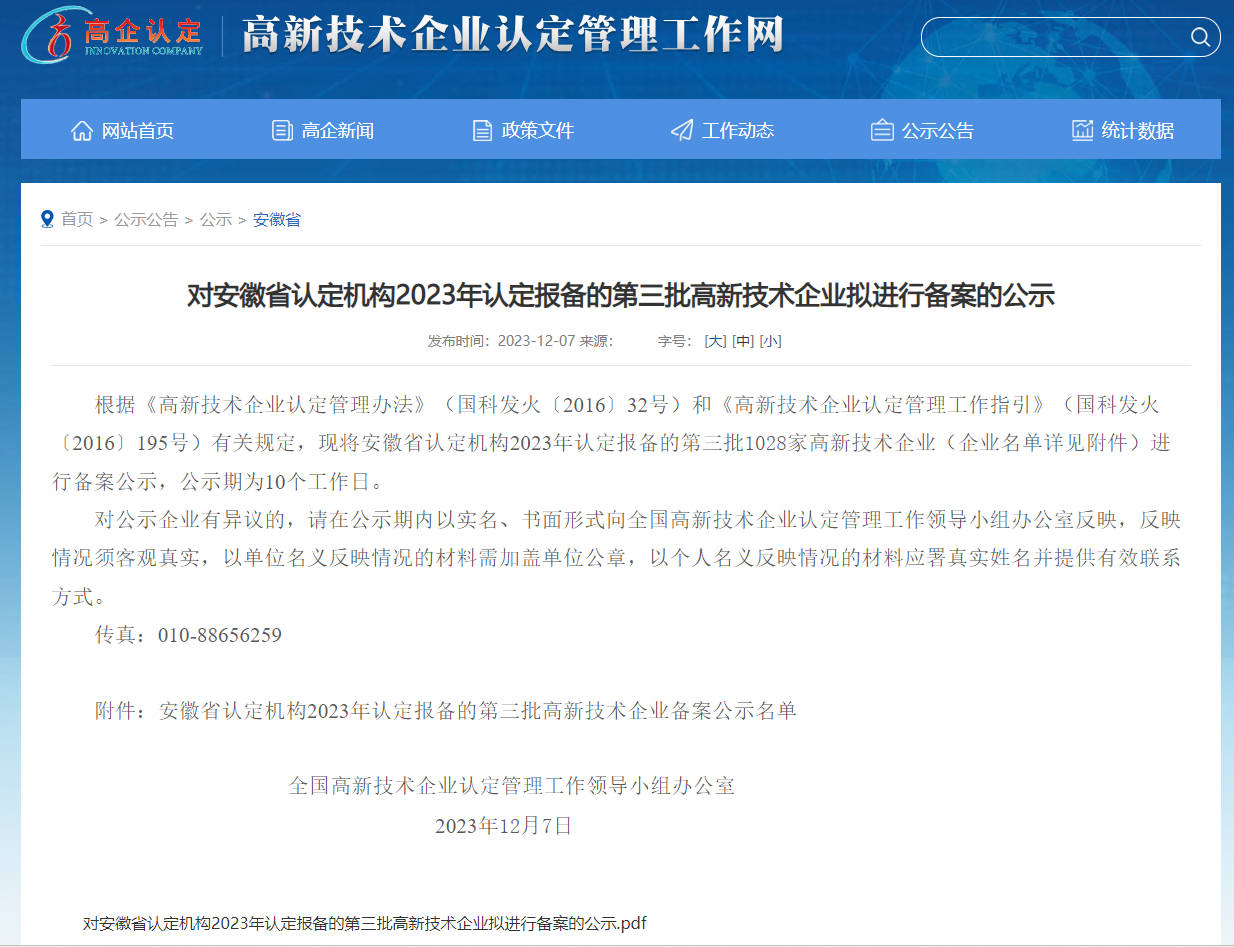
Task: Click the date line 2023年12月7日
Action: 504,826
